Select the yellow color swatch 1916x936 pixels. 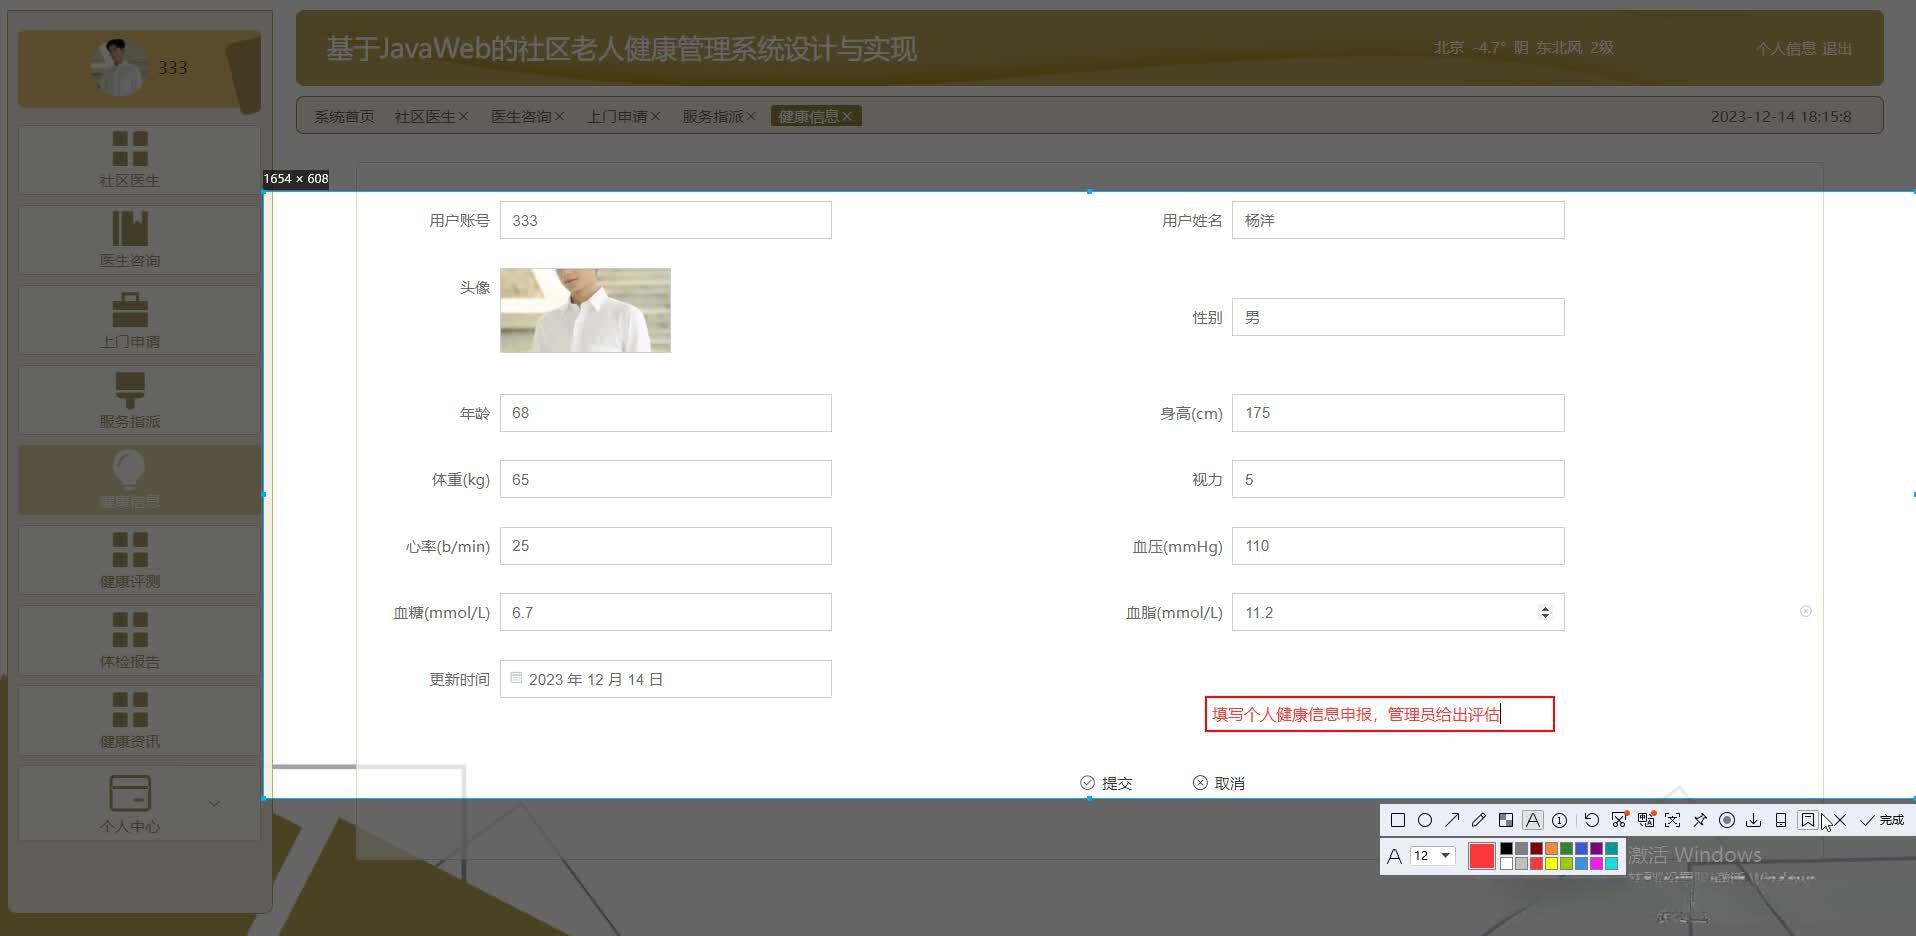(1551, 862)
